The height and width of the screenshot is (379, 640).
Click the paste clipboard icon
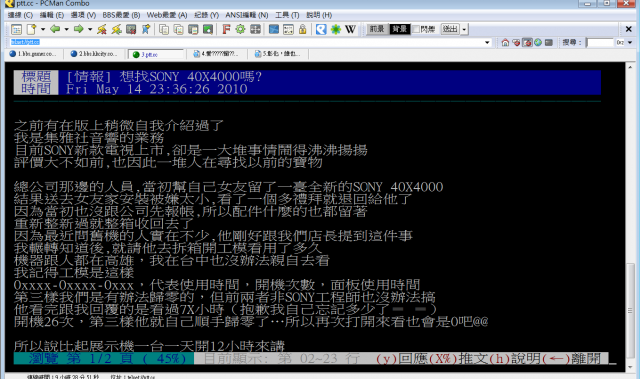[x=193, y=29]
